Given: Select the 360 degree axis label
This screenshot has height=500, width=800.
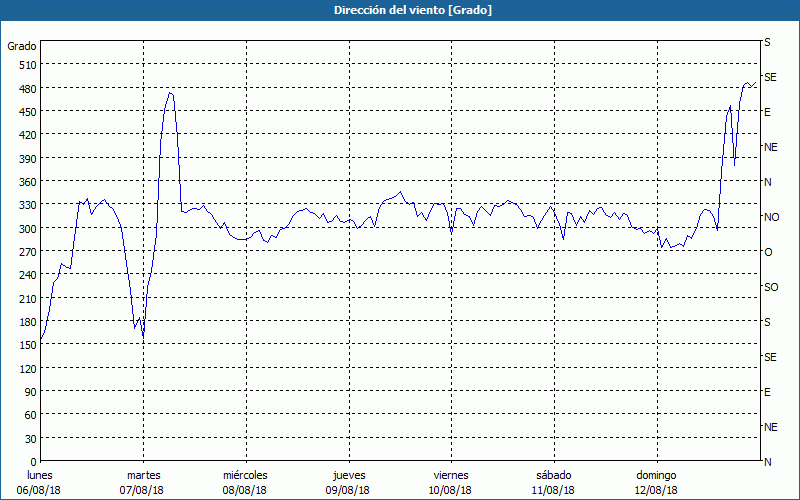Looking at the screenshot, I should click(28, 182).
